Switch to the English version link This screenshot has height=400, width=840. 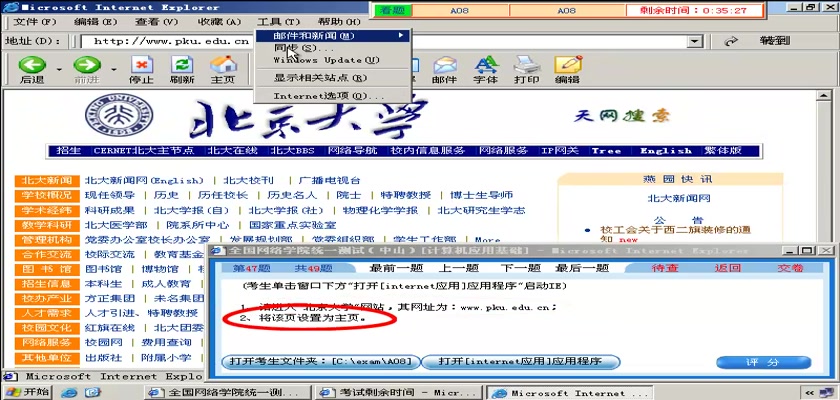coord(666,151)
